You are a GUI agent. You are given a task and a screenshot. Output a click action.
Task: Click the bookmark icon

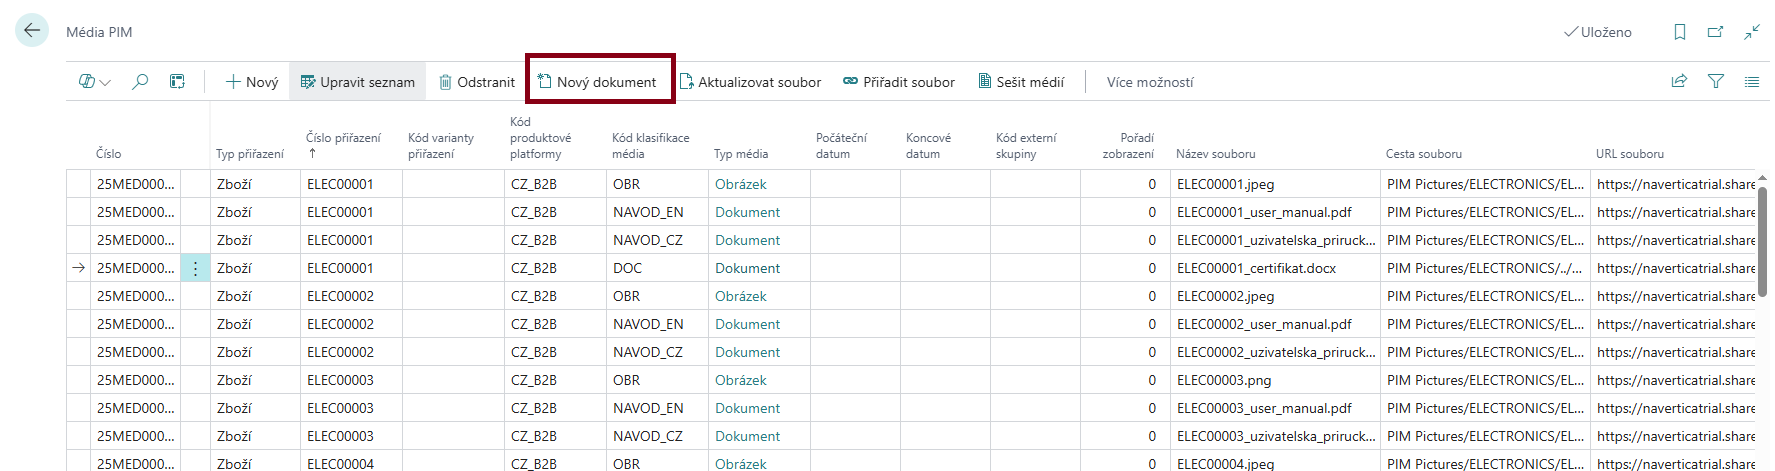click(x=1680, y=32)
